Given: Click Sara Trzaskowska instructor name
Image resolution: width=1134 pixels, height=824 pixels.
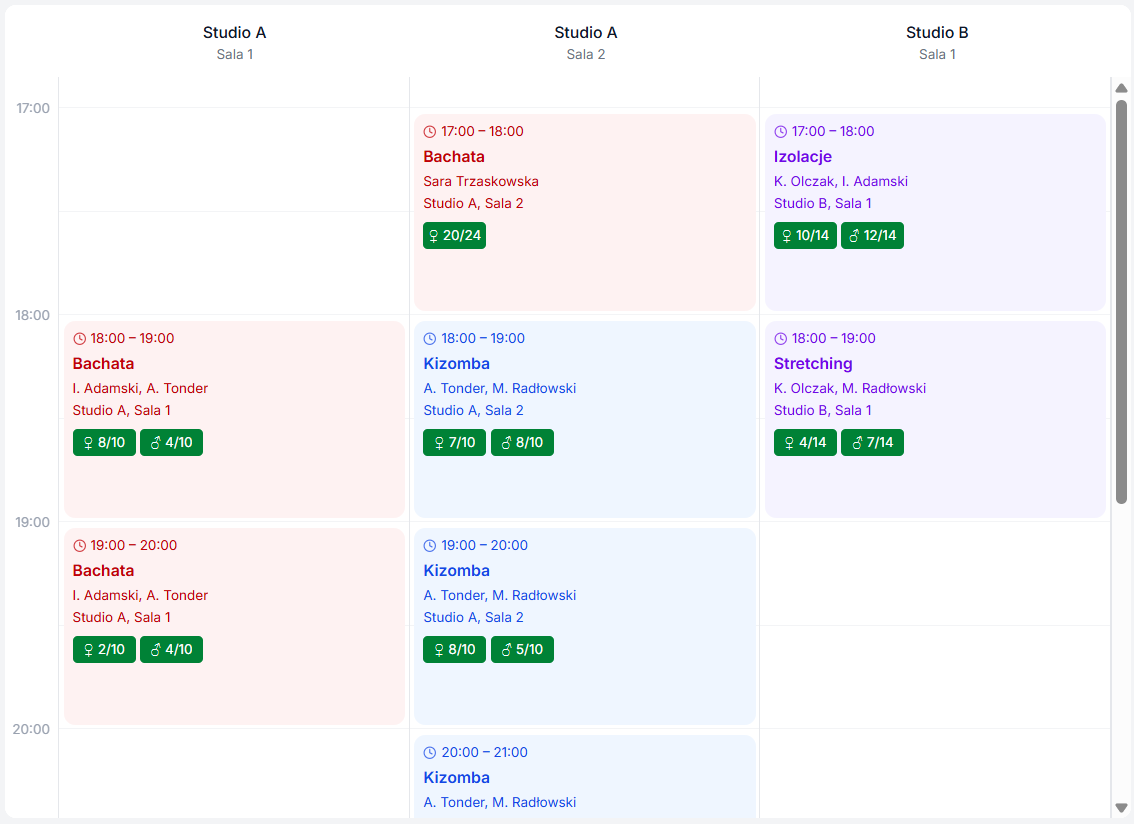Looking at the screenshot, I should 481,182.
